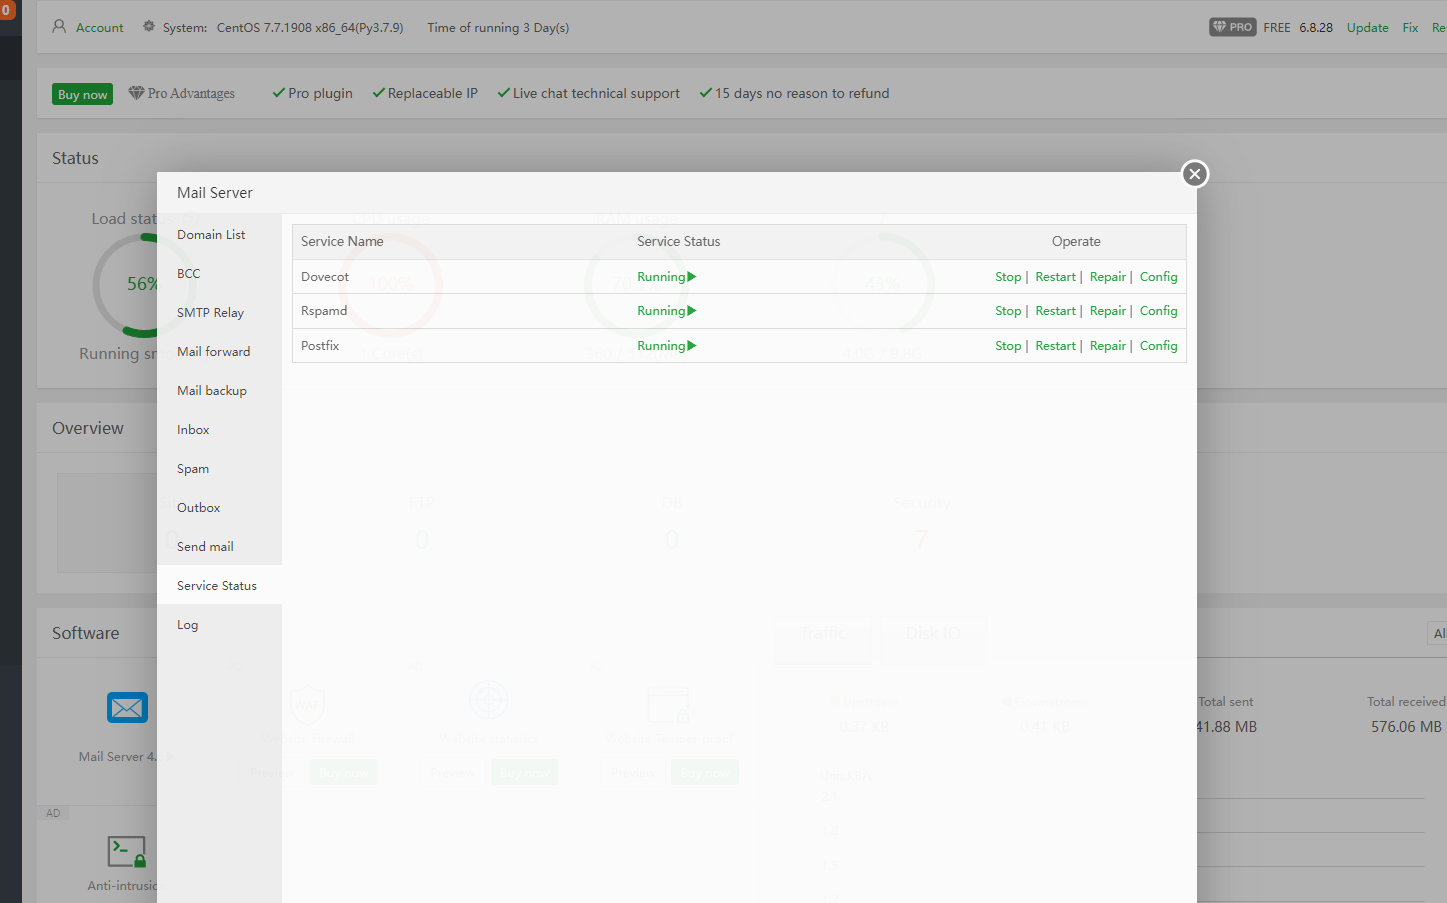Open Config for Rspamd

tap(1158, 311)
